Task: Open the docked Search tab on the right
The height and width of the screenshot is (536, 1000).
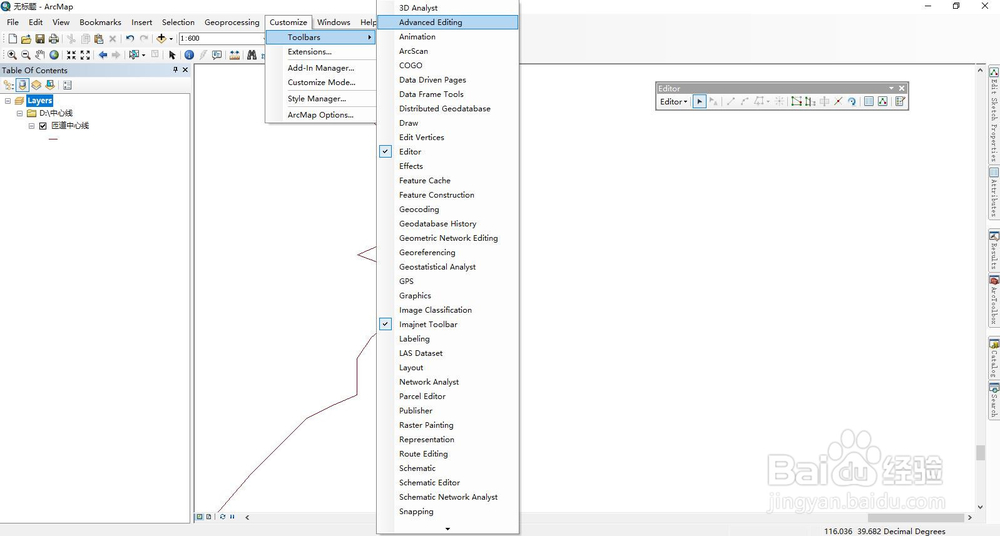Action: [x=994, y=401]
